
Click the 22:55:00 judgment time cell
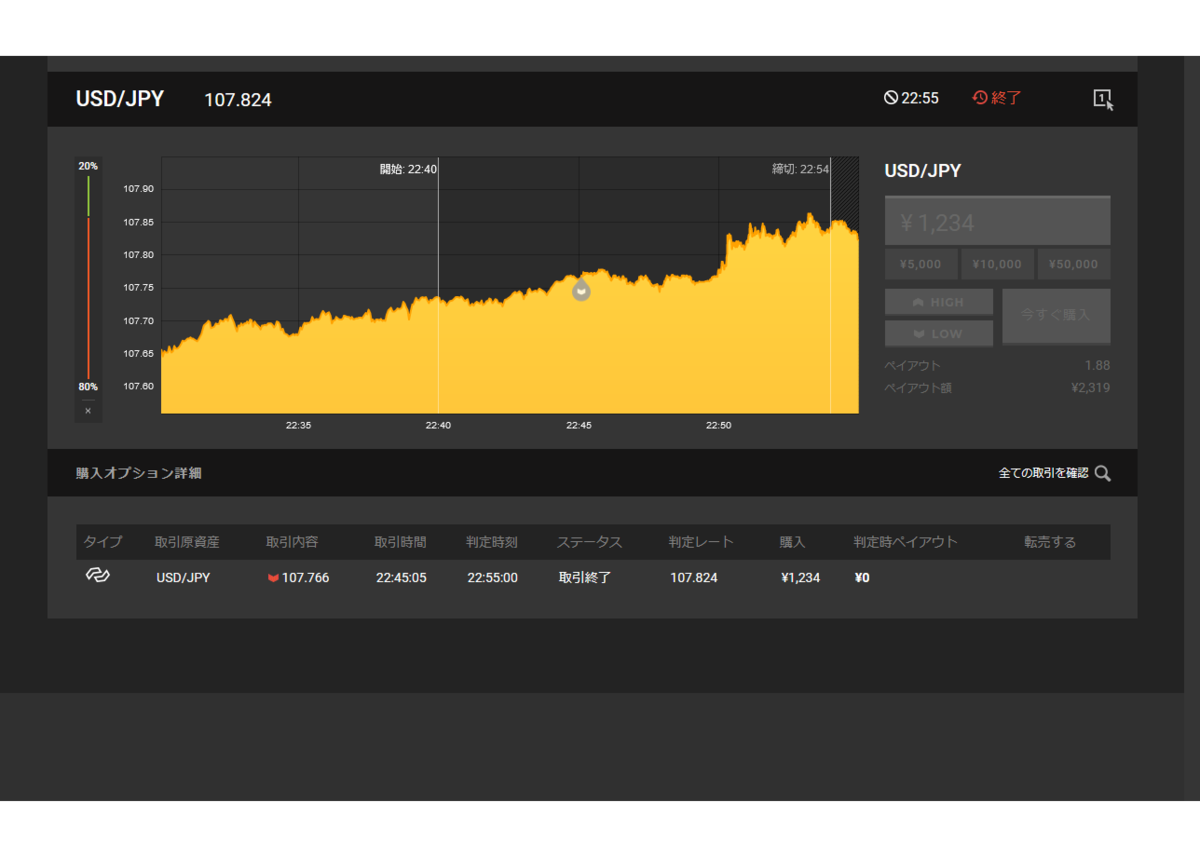[x=493, y=578]
